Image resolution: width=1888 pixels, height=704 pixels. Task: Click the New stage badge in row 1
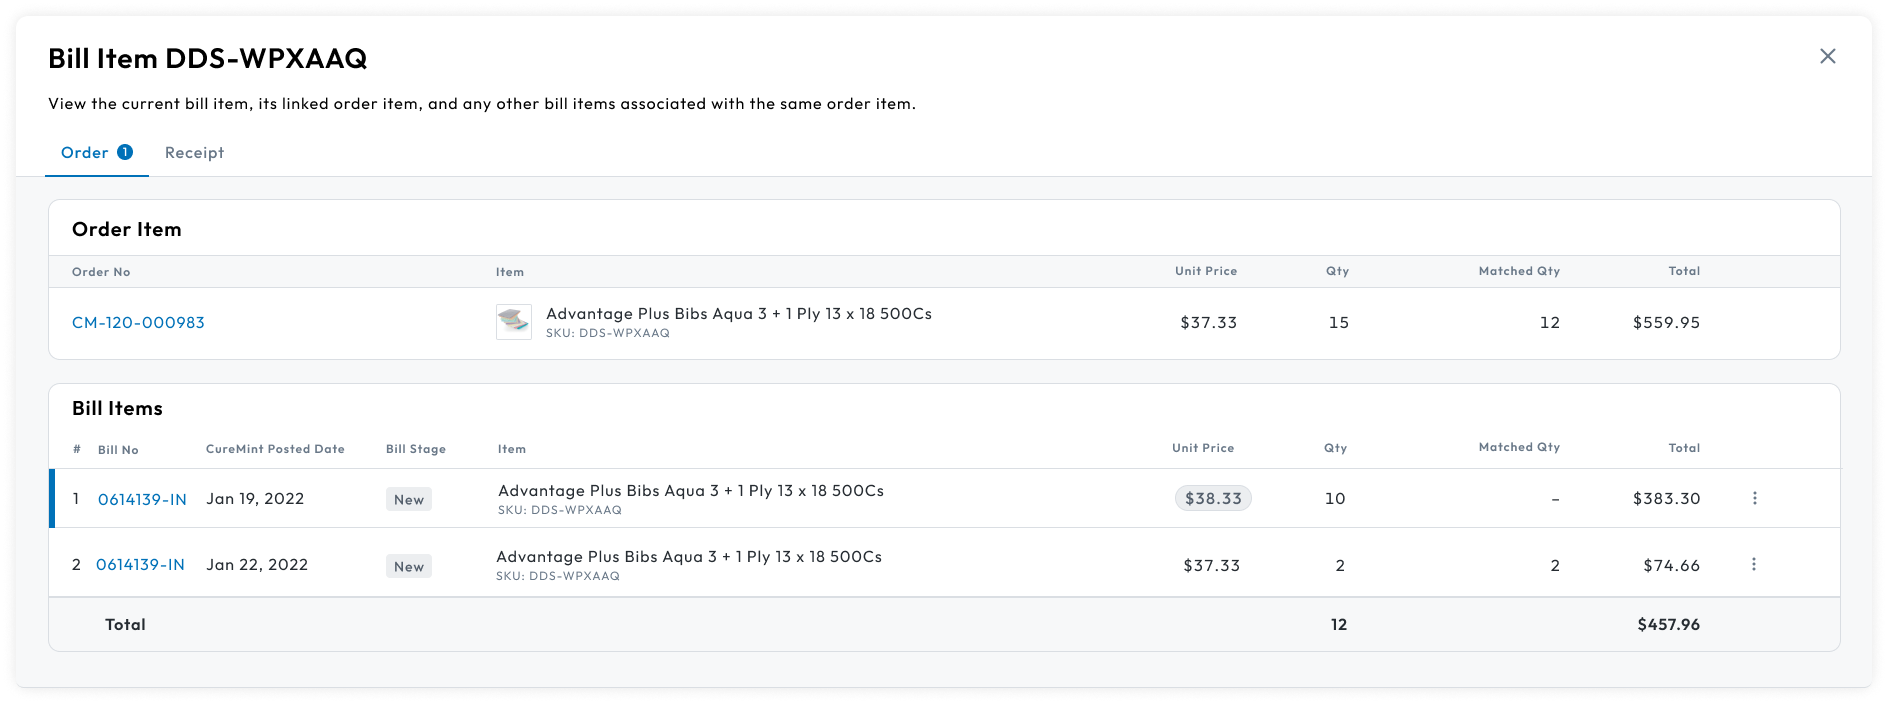click(409, 500)
